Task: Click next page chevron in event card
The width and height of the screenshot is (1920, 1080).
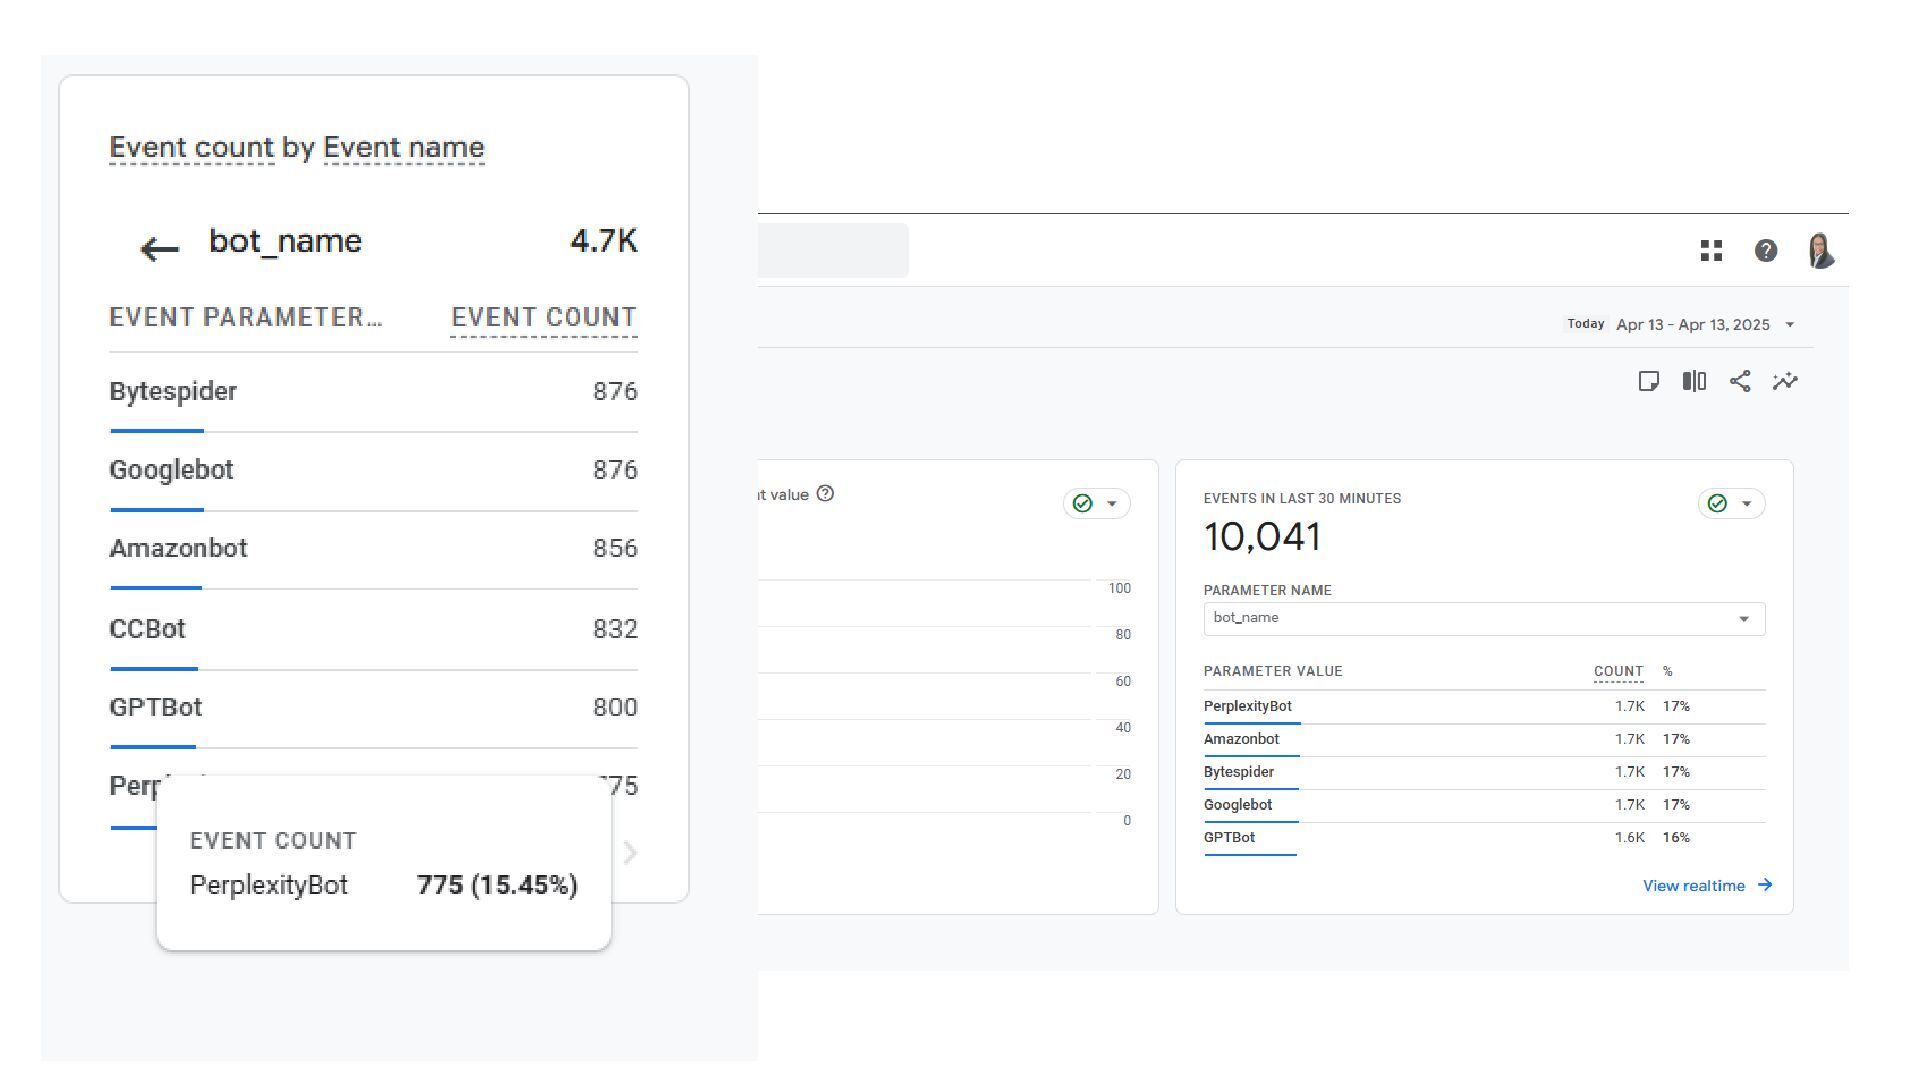Action: [630, 853]
